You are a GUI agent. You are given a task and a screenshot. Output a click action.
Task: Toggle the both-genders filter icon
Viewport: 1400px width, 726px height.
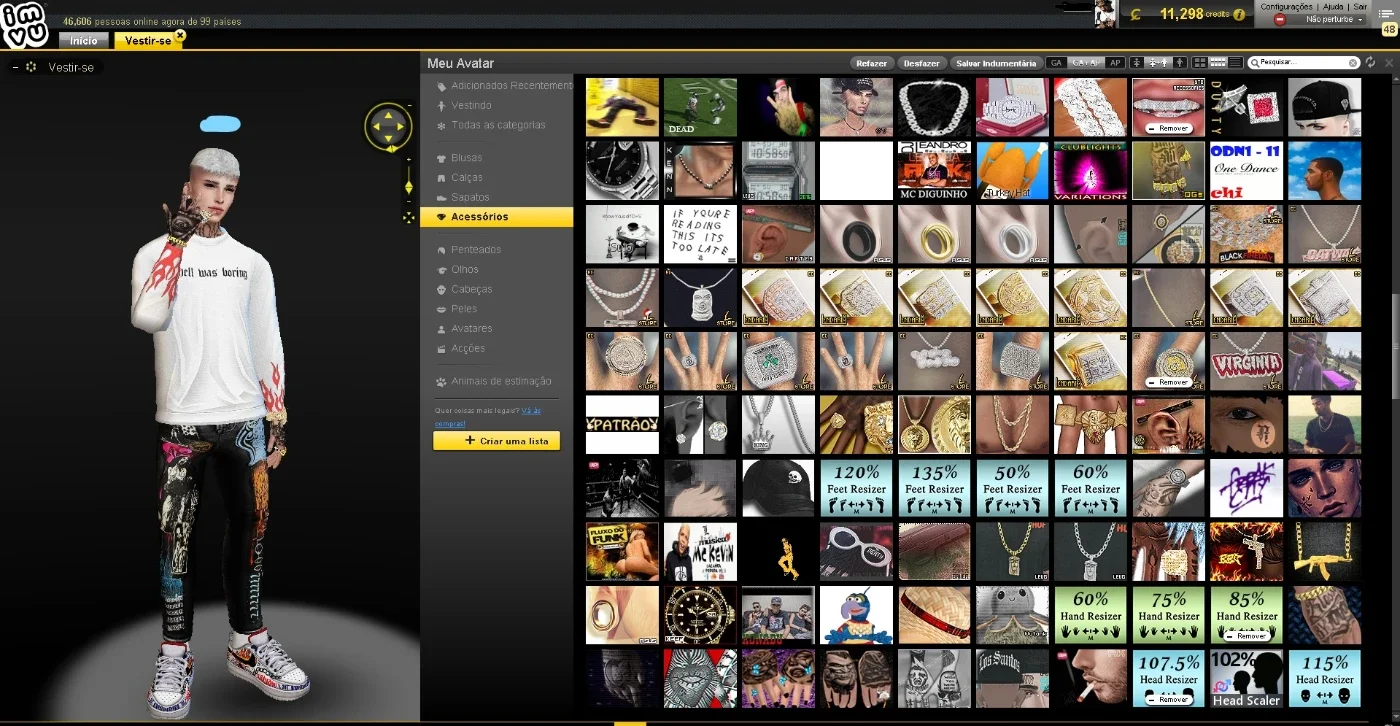pos(1158,63)
